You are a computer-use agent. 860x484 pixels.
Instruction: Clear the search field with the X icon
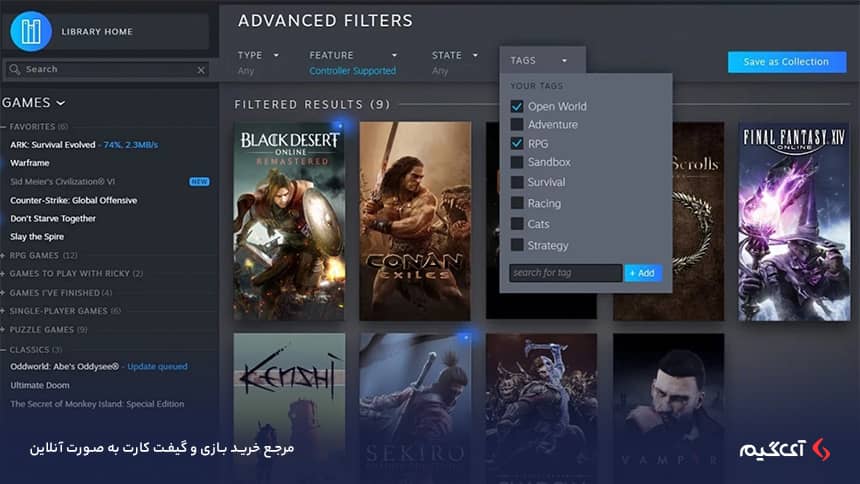point(201,70)
